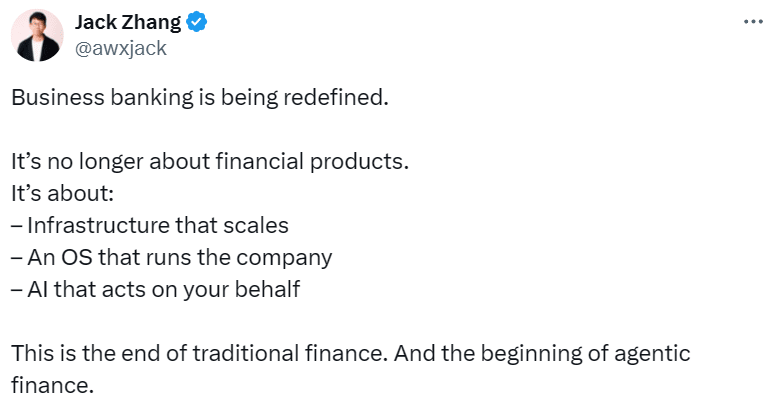771x399 pixels.
Task: Click the 'An OS that runs the company' bullet
Action: 172,257
